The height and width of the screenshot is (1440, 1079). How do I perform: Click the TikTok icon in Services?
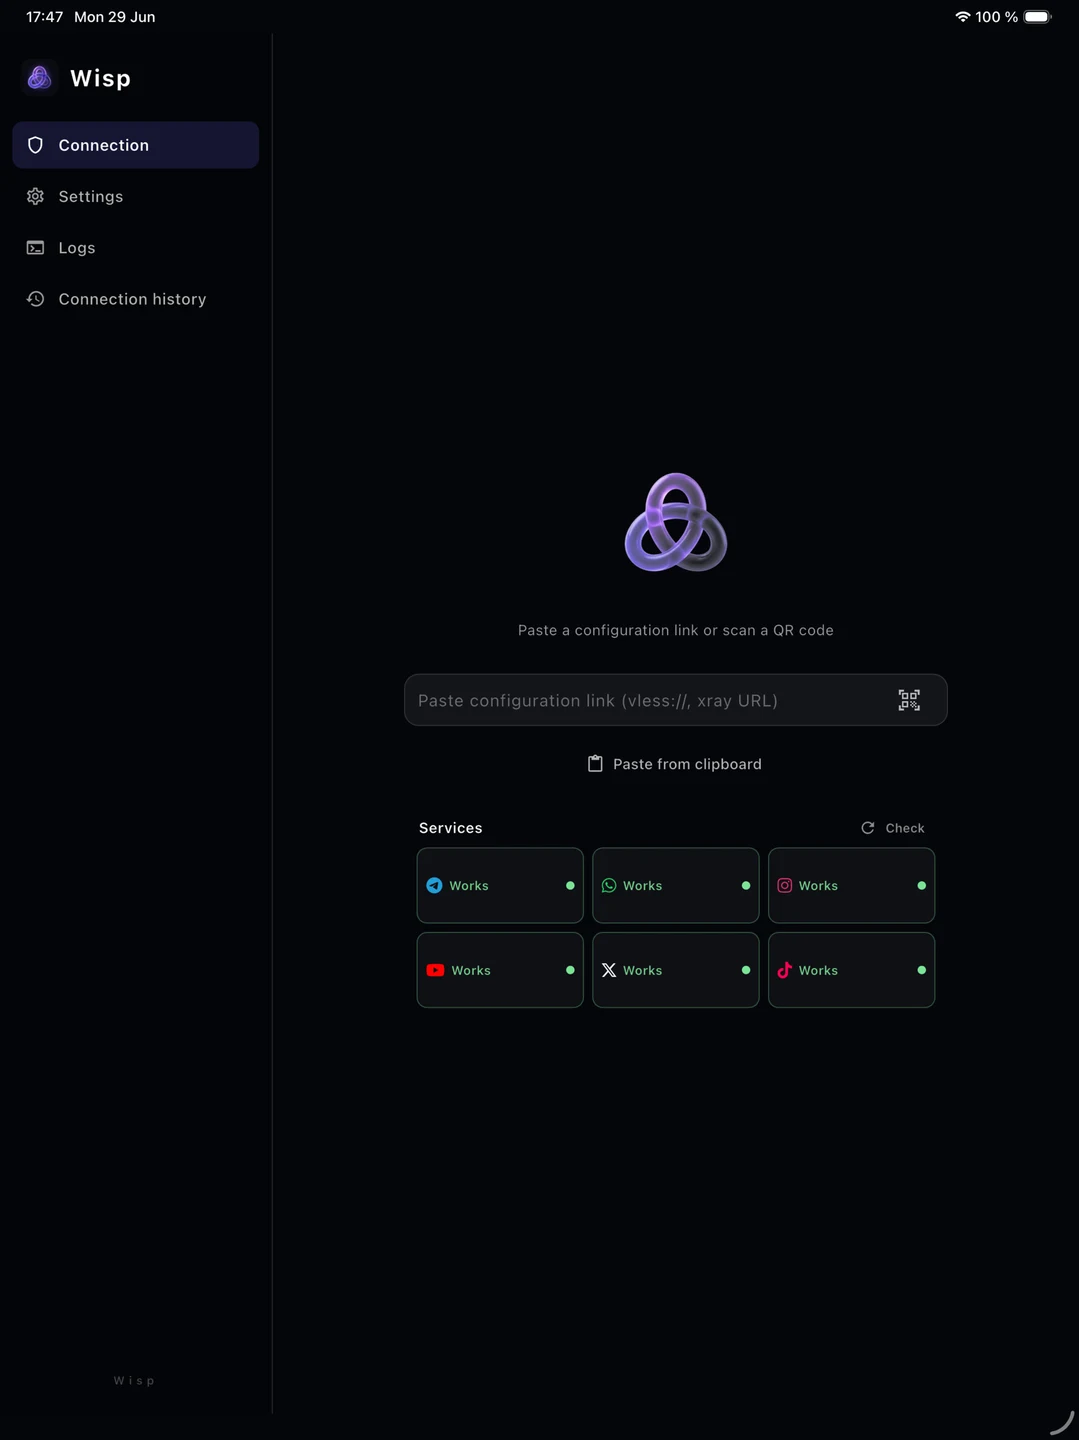coord(785,970)
